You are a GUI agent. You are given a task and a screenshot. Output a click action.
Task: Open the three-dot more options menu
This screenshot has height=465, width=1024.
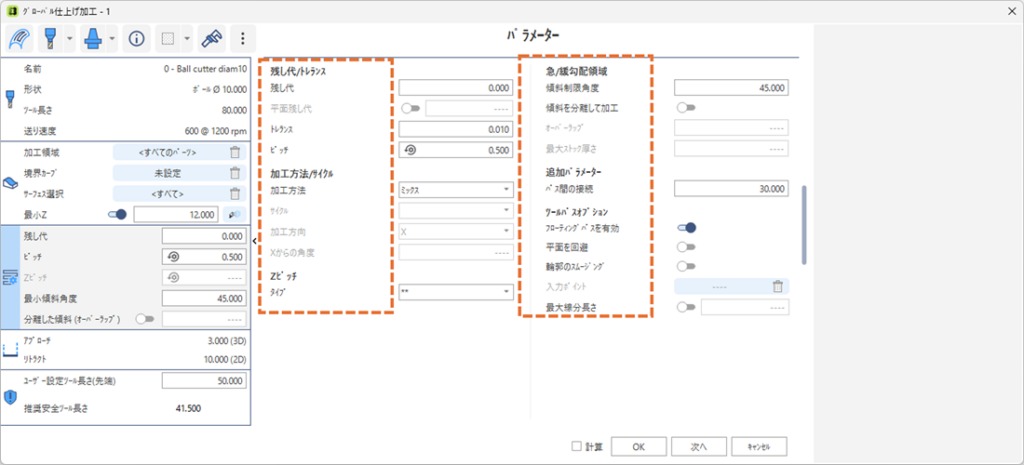coord(243,39)
